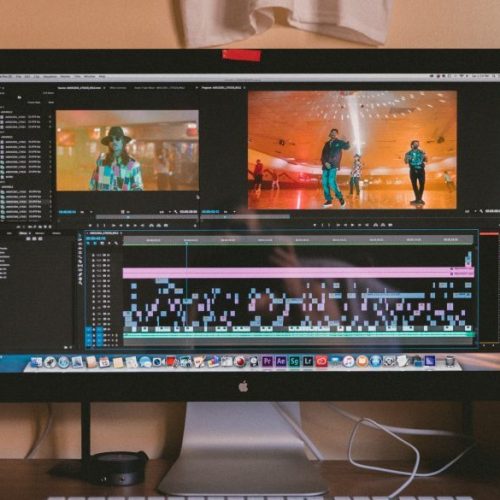This screenshot has width=500, height=500.
Task: Select the green audio clip at timeline bottom
Action: (x=298, y=335)
